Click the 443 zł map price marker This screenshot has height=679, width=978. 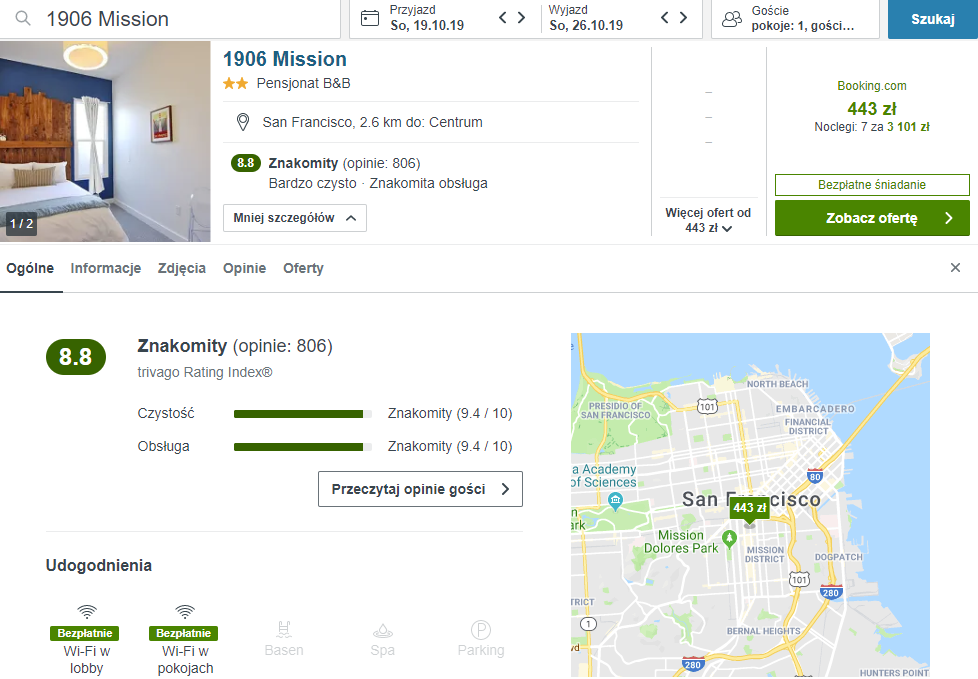749,508
